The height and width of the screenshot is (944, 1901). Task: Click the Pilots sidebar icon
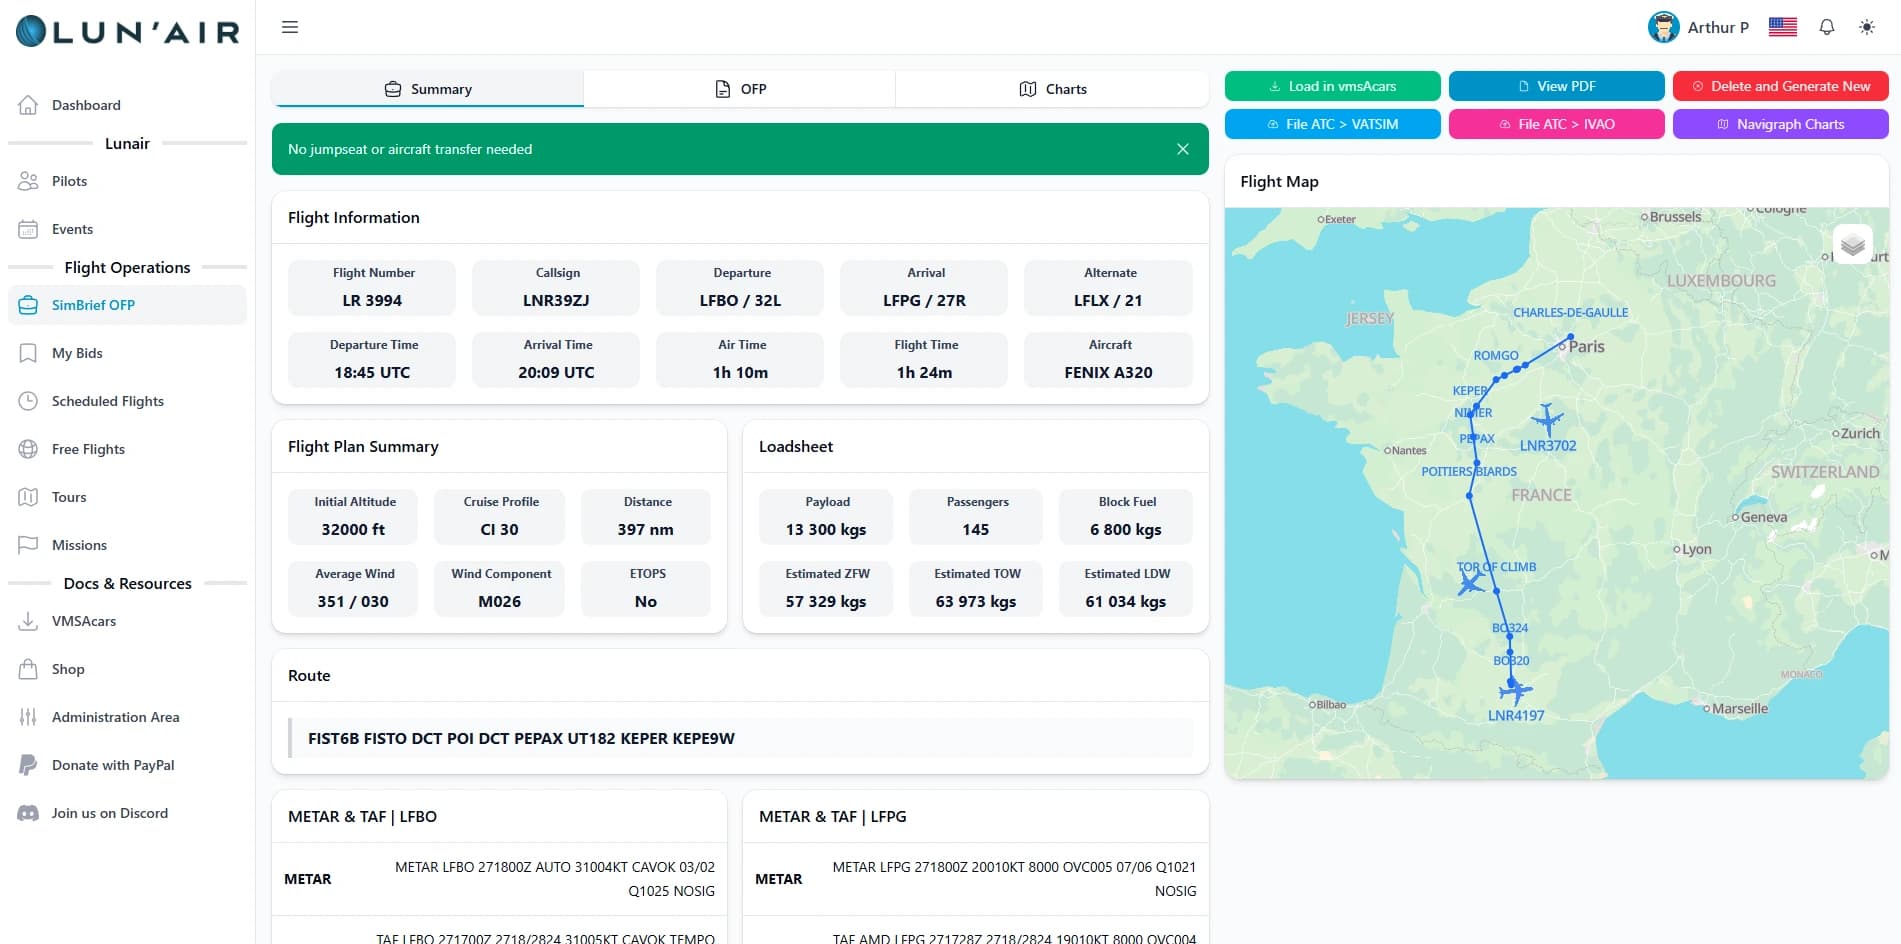tap(26, 181)
